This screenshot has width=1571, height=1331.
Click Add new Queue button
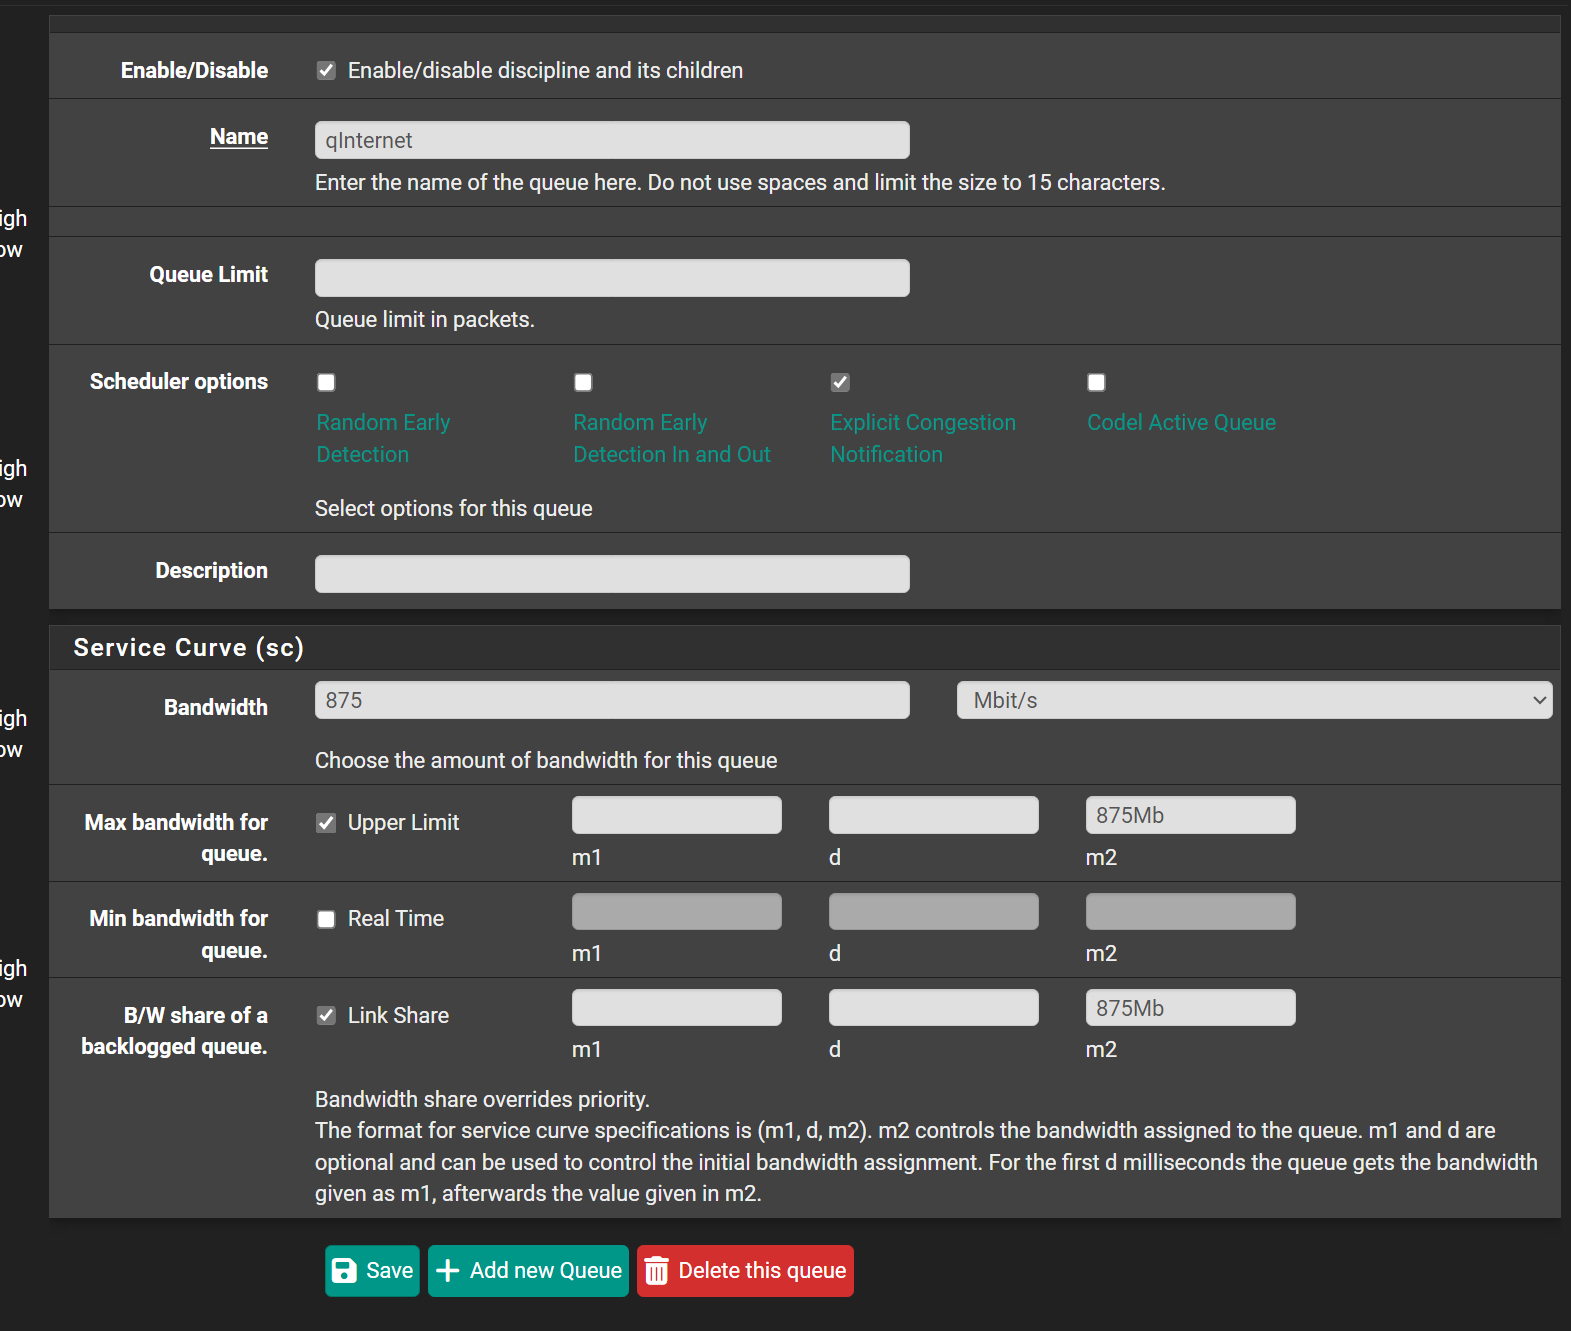[x=528, y=1271]
